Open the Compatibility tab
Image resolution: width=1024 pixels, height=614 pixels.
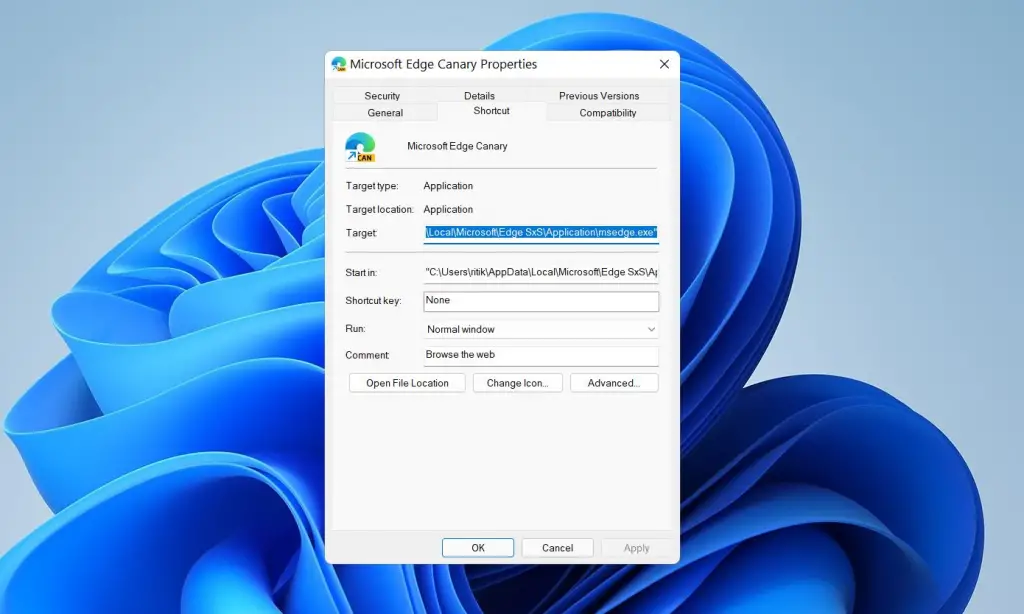tap(607, 112)
